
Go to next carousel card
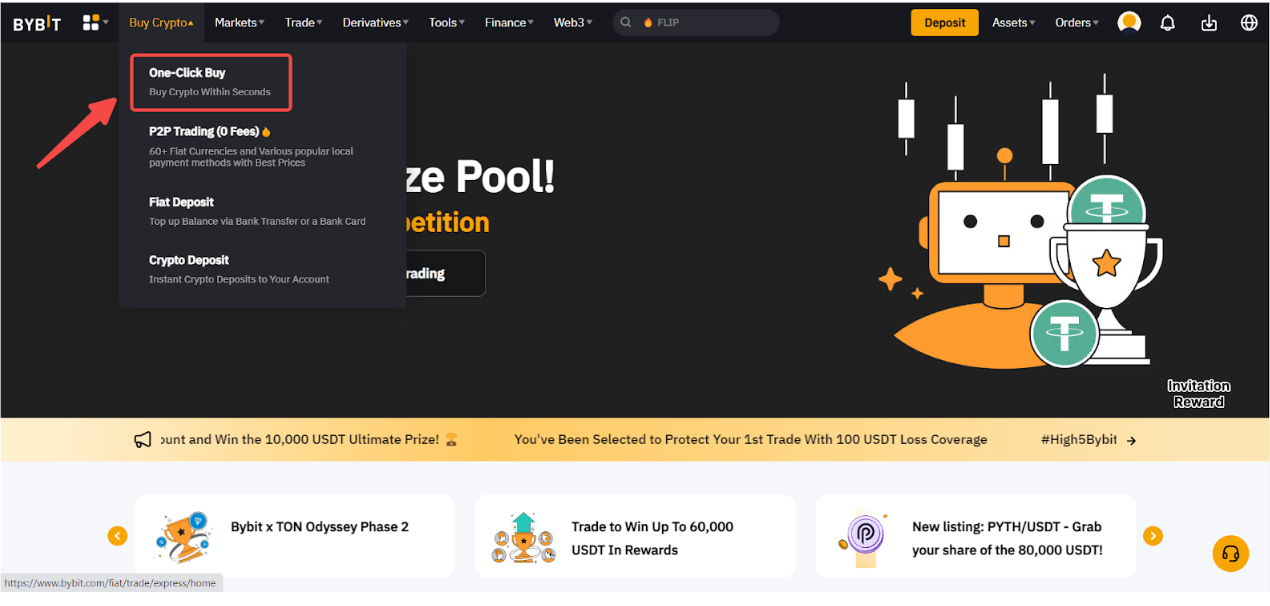point(1153,536)
